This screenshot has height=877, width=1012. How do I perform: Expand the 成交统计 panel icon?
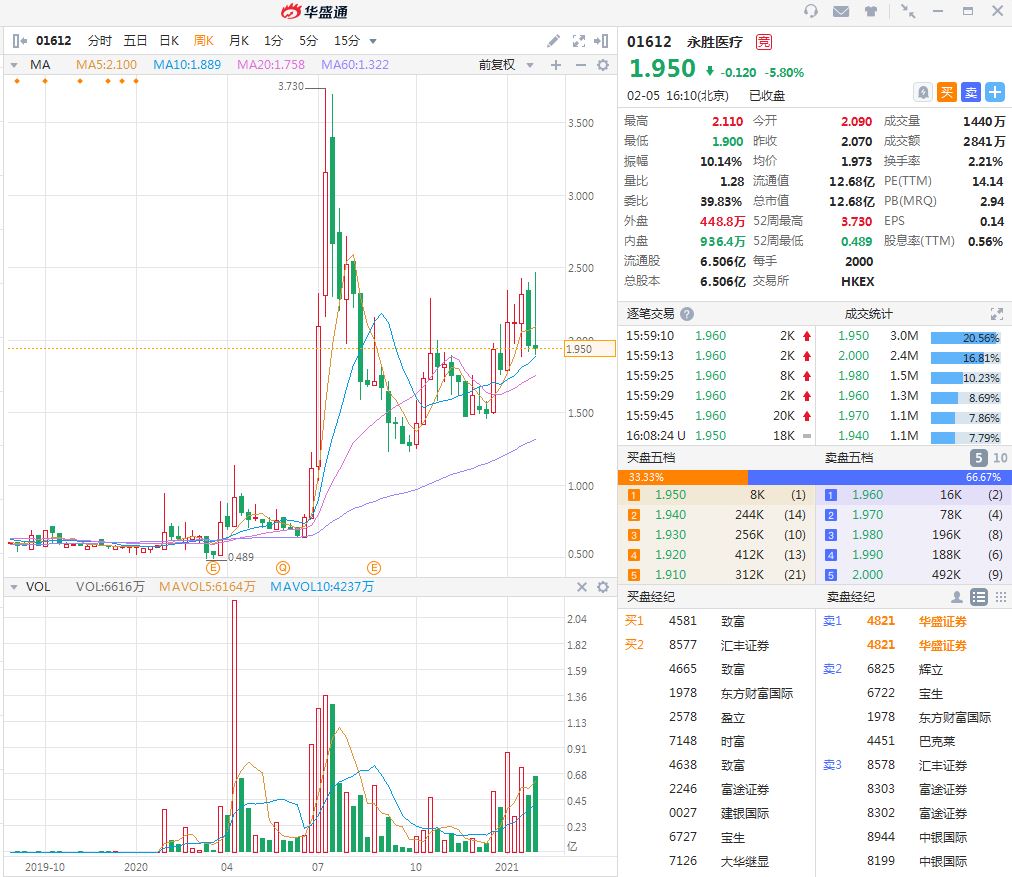997,314
